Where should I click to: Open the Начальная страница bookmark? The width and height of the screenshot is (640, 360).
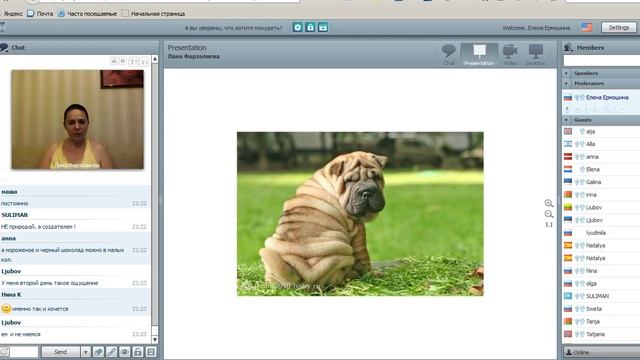pyautogui.click(x=153, y=13)
